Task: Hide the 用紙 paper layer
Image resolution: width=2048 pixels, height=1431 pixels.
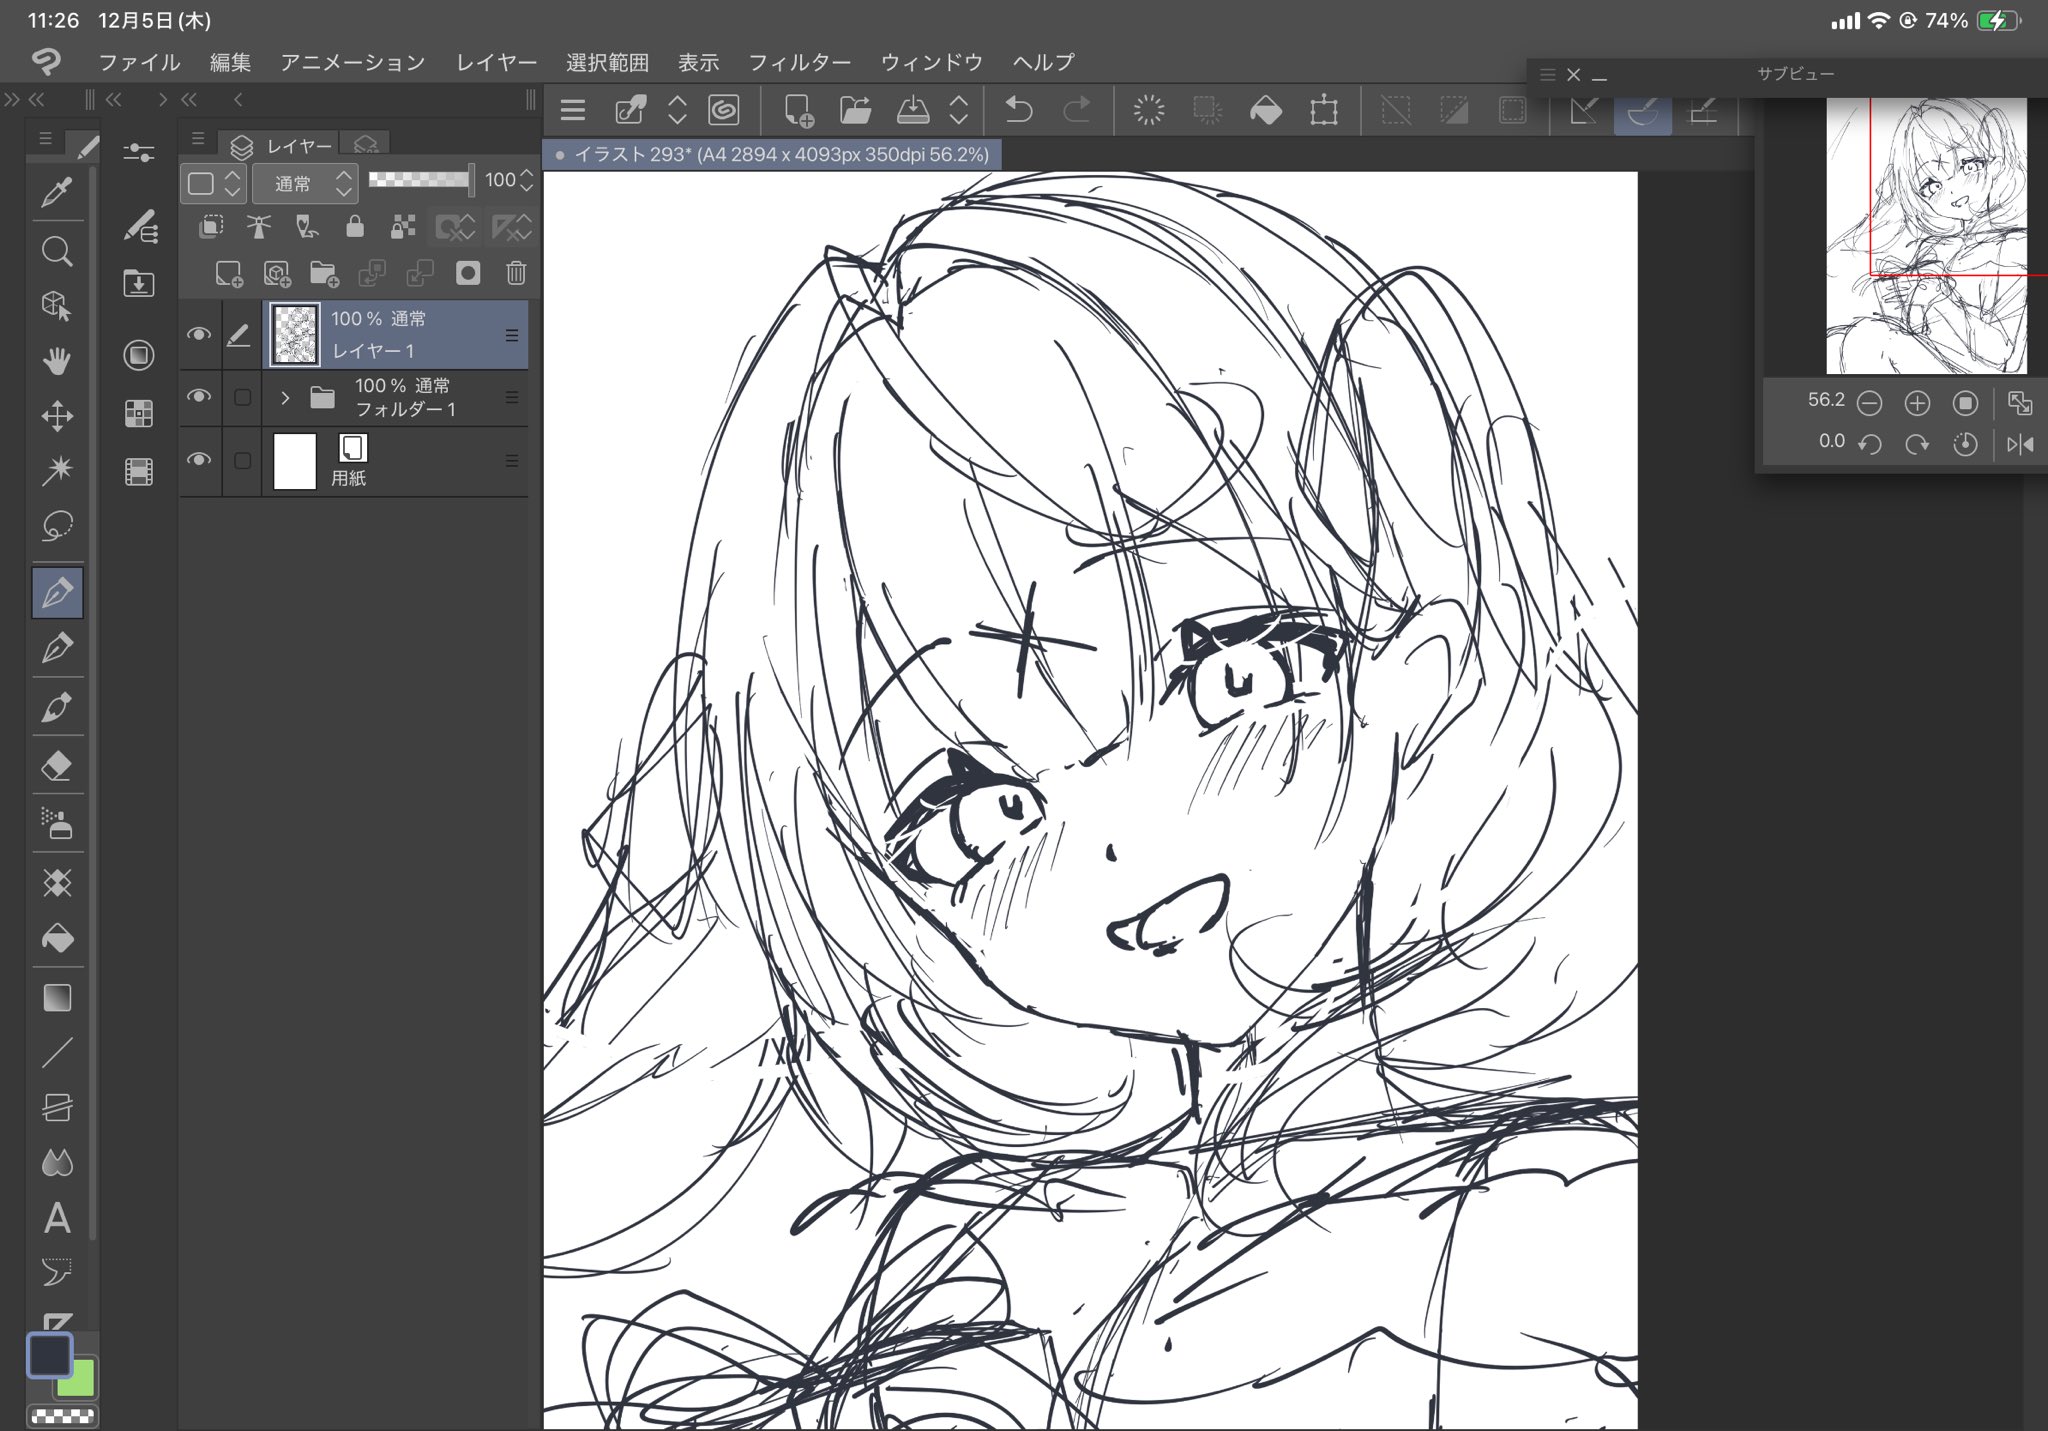Action: (x=199, y=460)
